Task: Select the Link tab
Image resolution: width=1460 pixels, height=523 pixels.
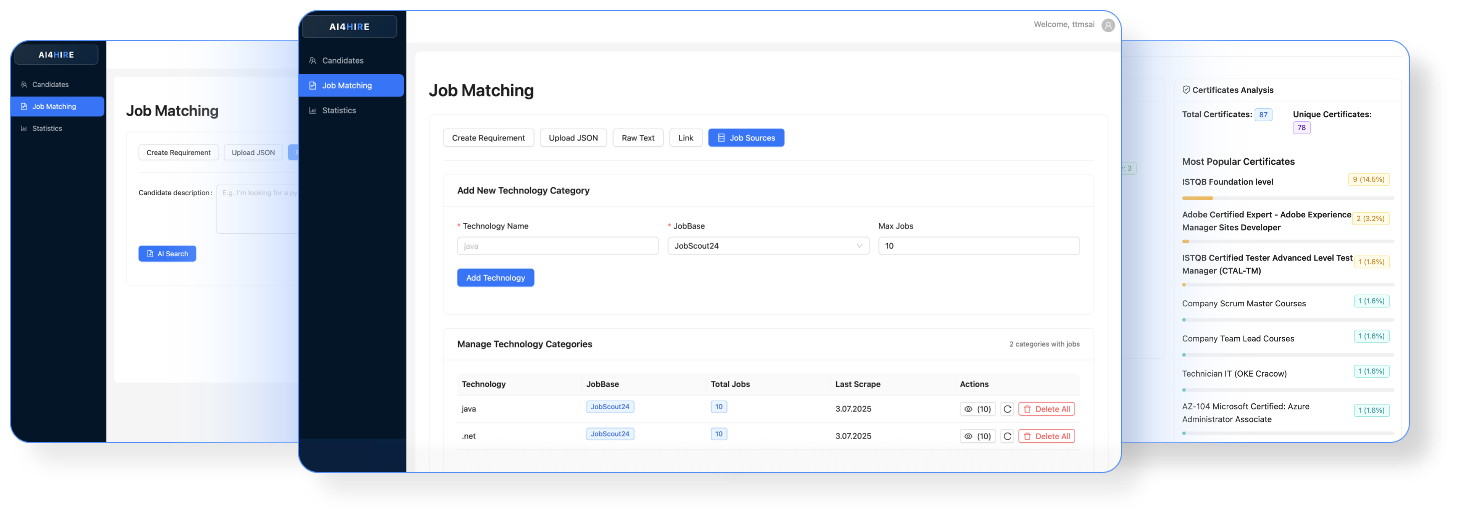Action: (686, 138)
